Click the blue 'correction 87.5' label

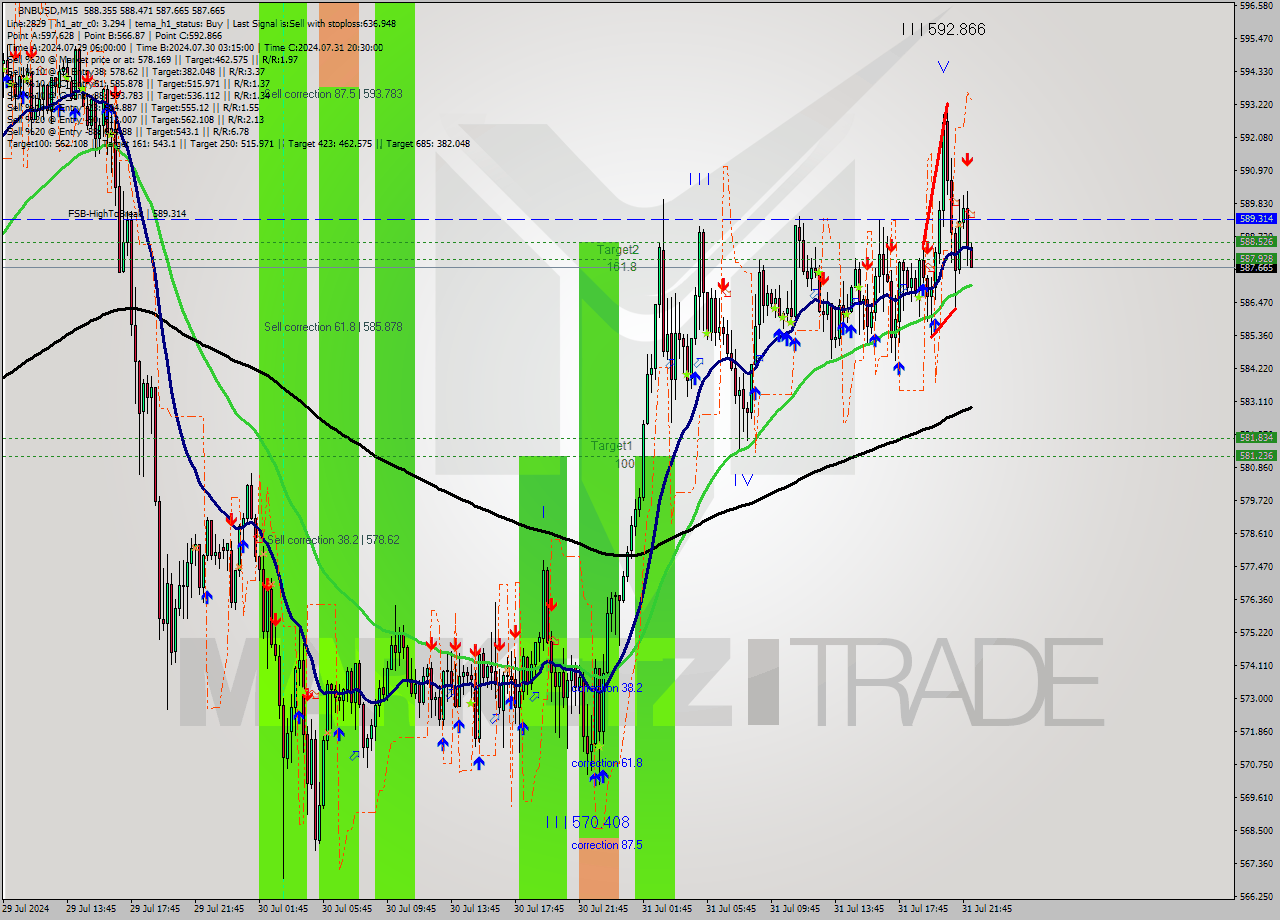(607, 845)
